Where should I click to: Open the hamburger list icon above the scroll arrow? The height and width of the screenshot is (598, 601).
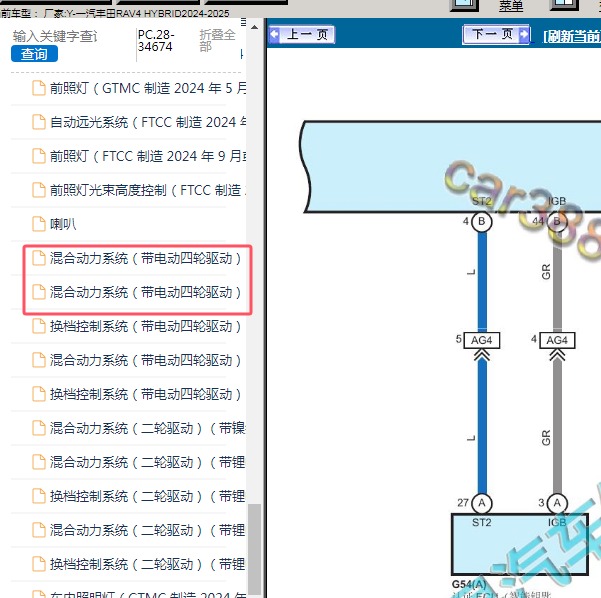pos(243,22)
